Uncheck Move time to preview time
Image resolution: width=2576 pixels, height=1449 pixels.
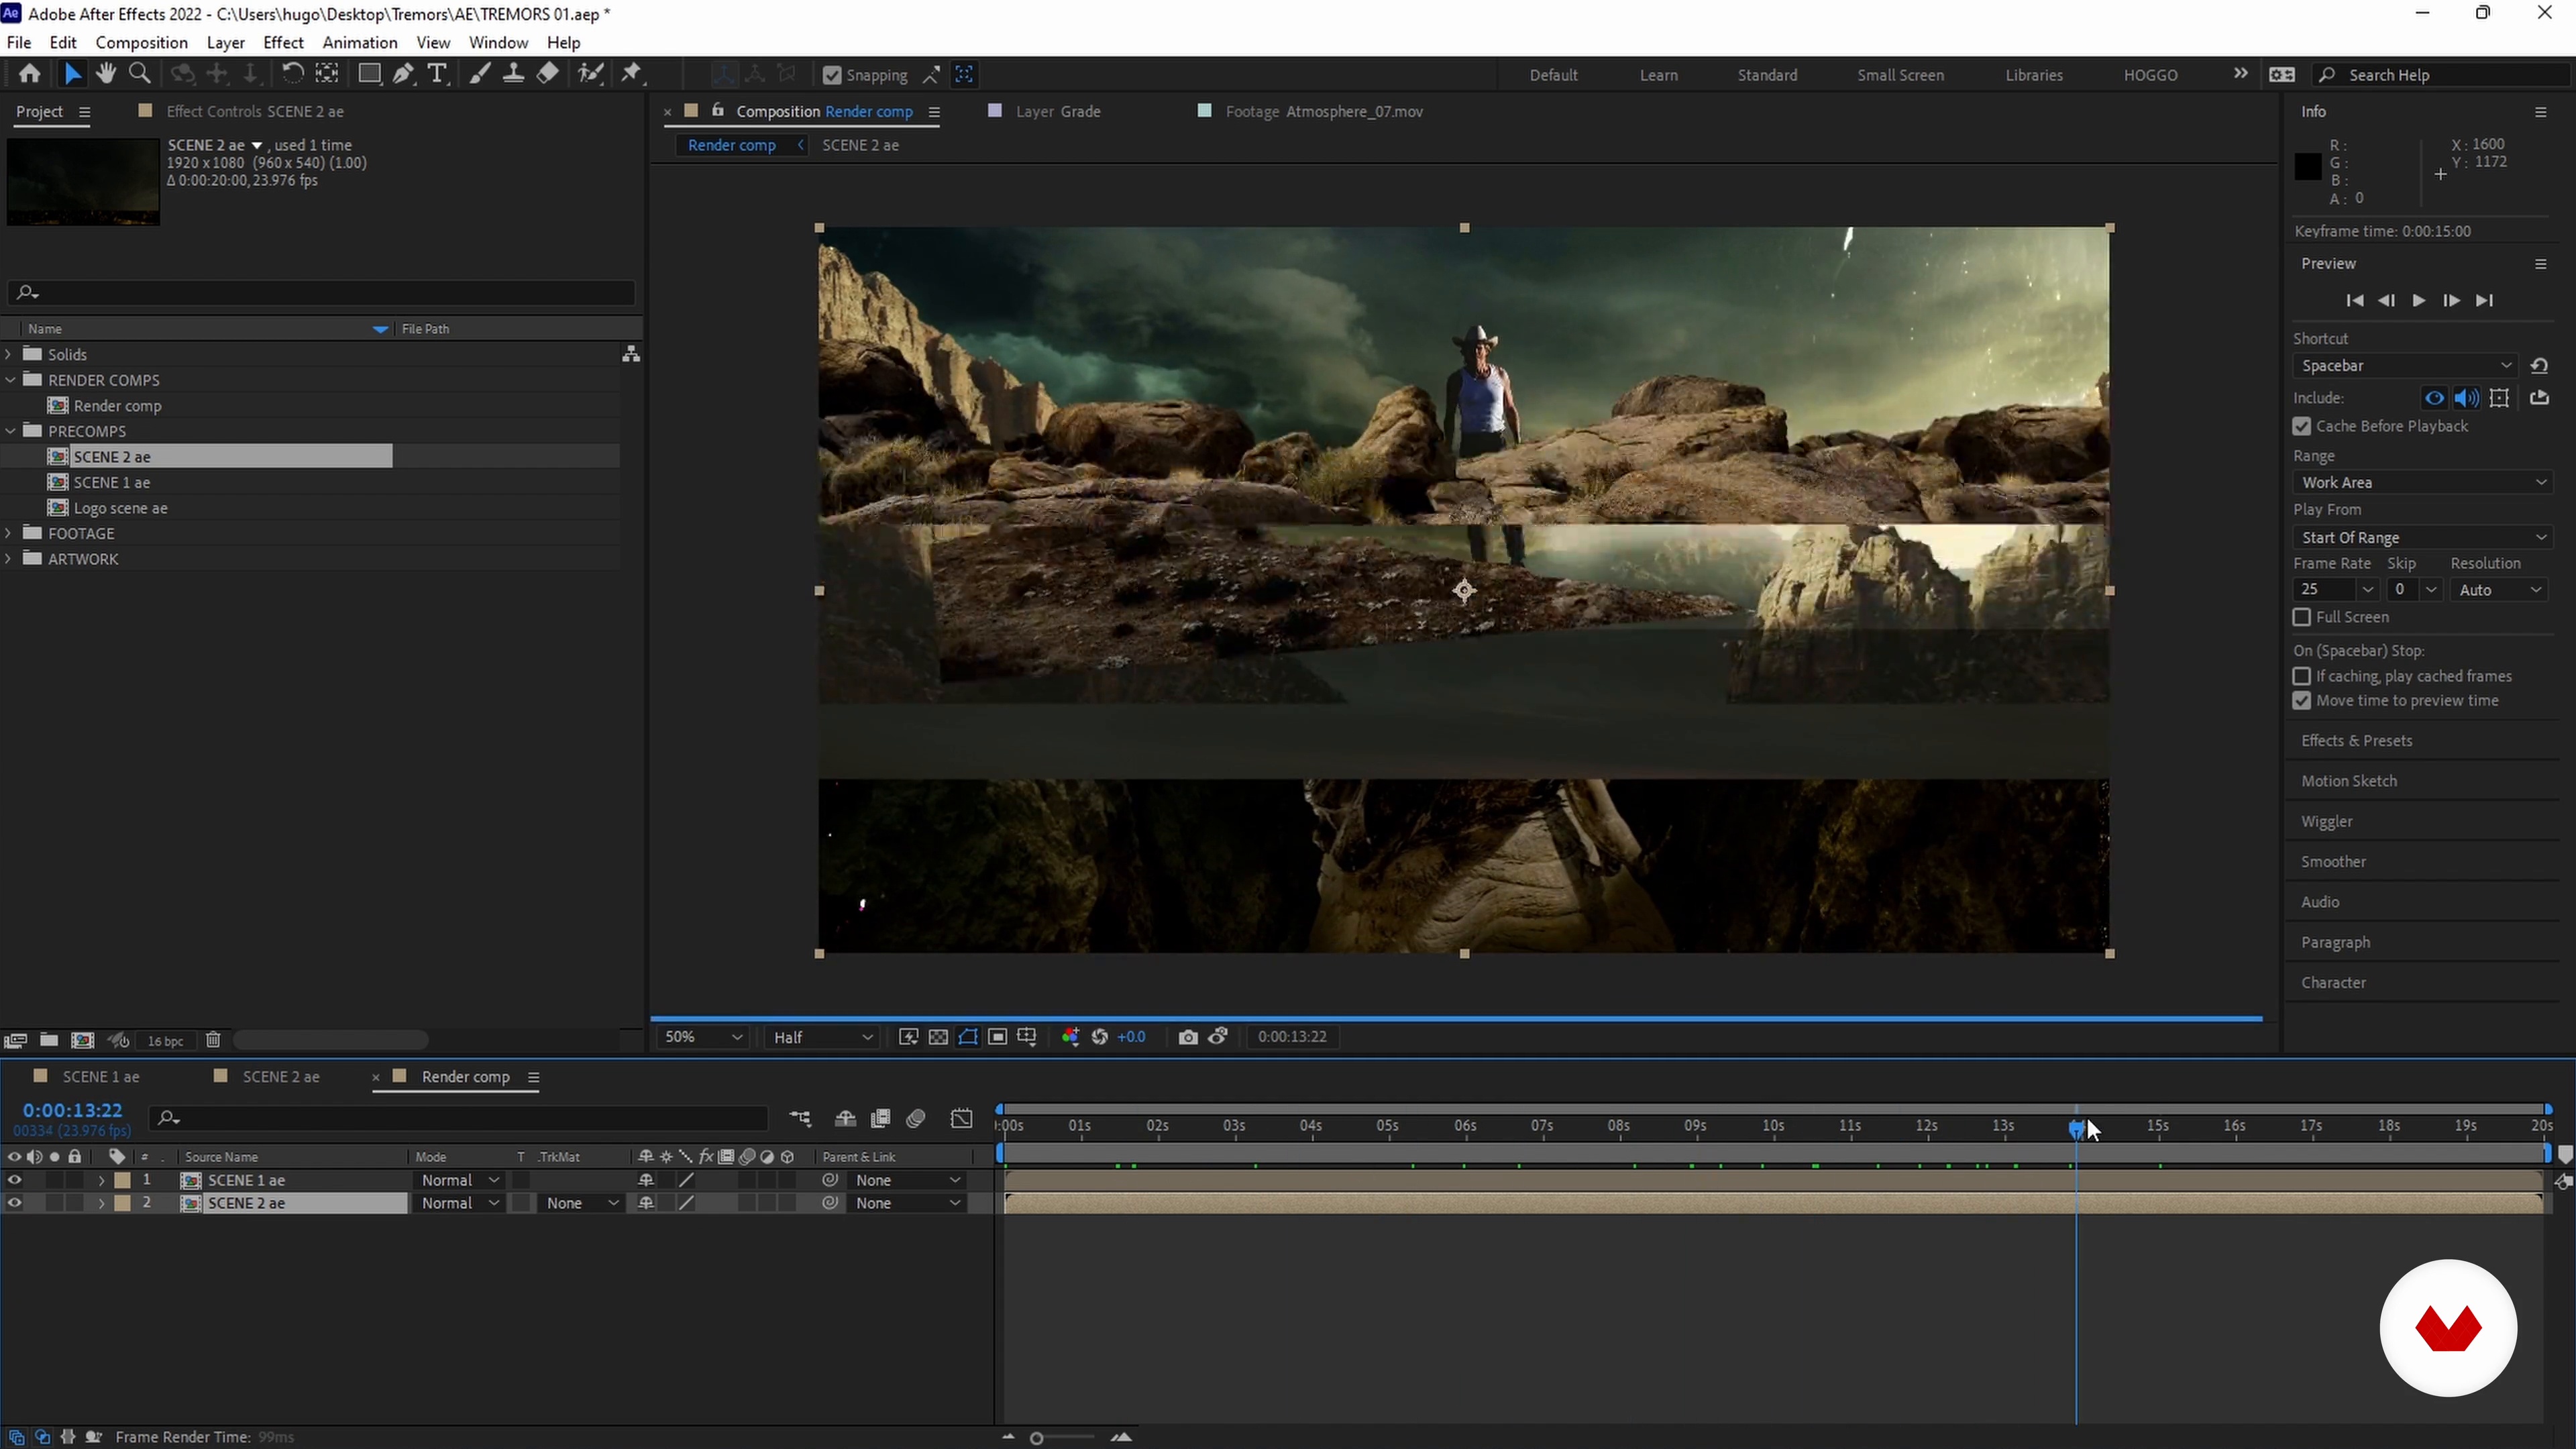coord(2302,700)
